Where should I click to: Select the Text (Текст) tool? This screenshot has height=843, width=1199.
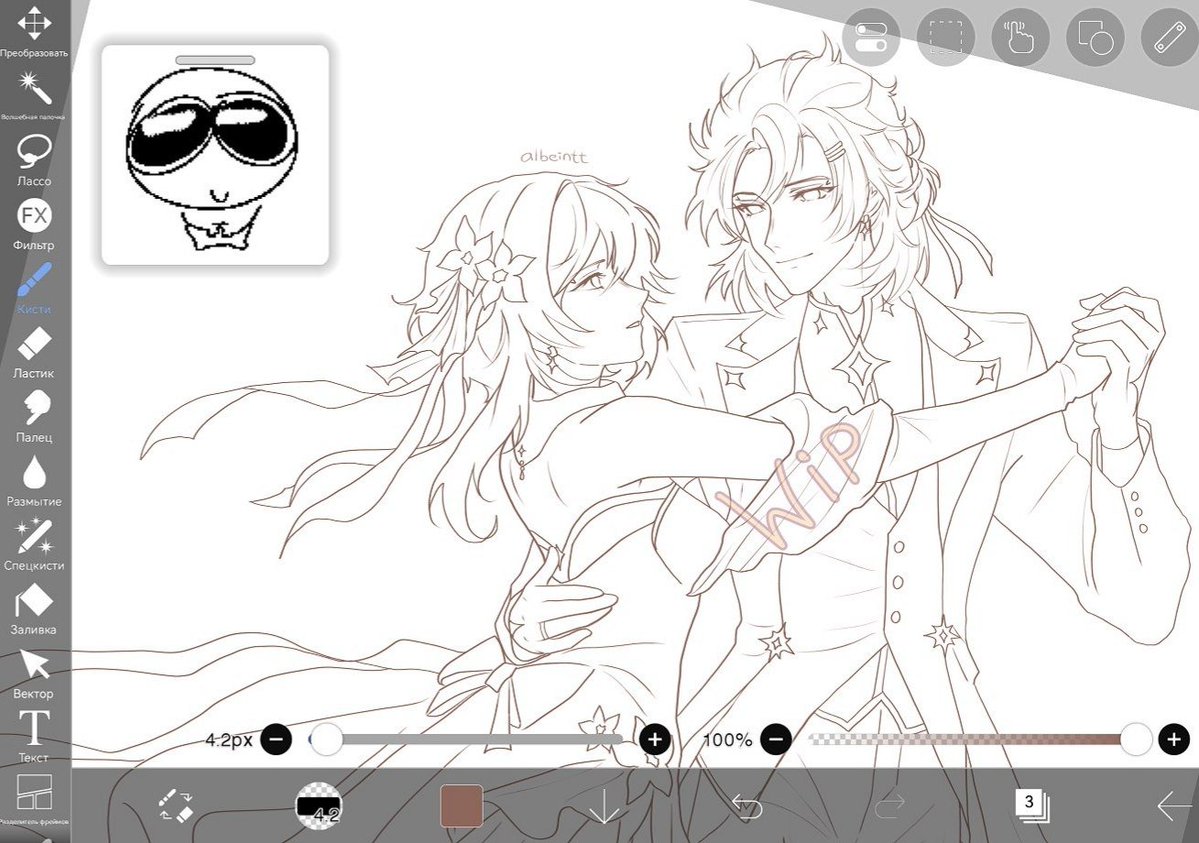coord(34,736)
